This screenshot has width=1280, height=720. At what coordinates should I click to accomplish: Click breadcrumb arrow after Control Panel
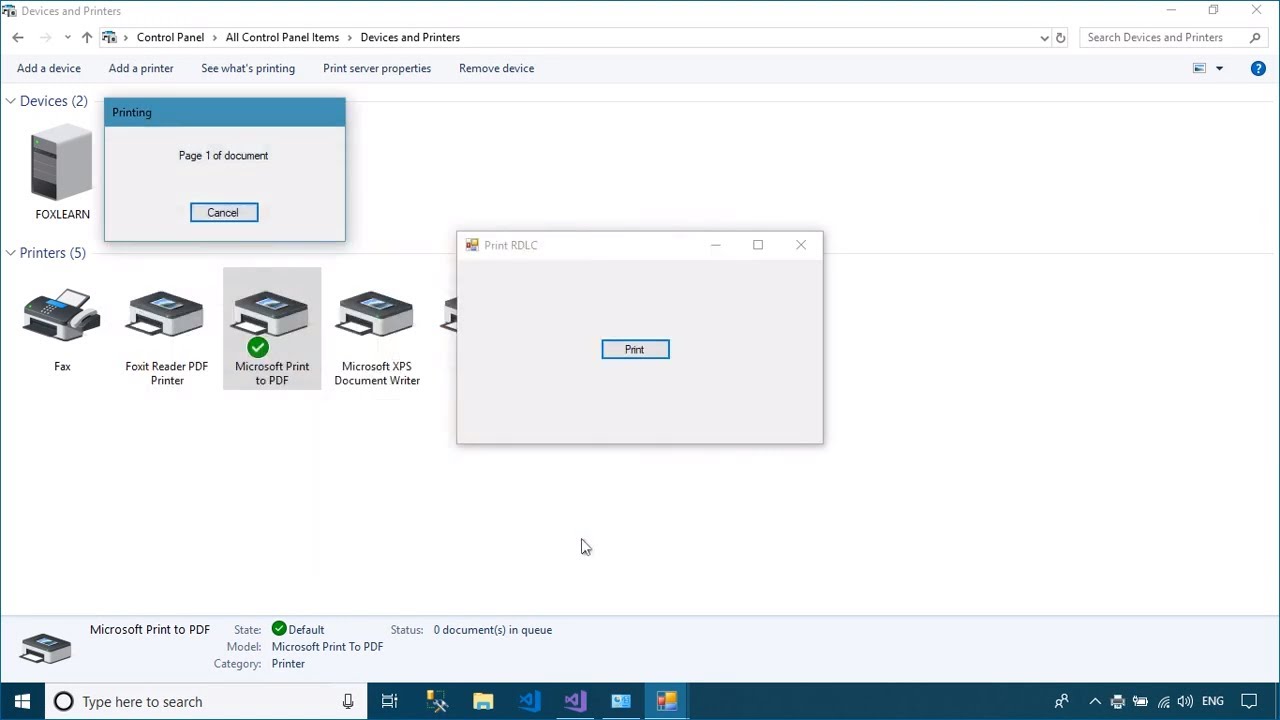click(215, 37)
